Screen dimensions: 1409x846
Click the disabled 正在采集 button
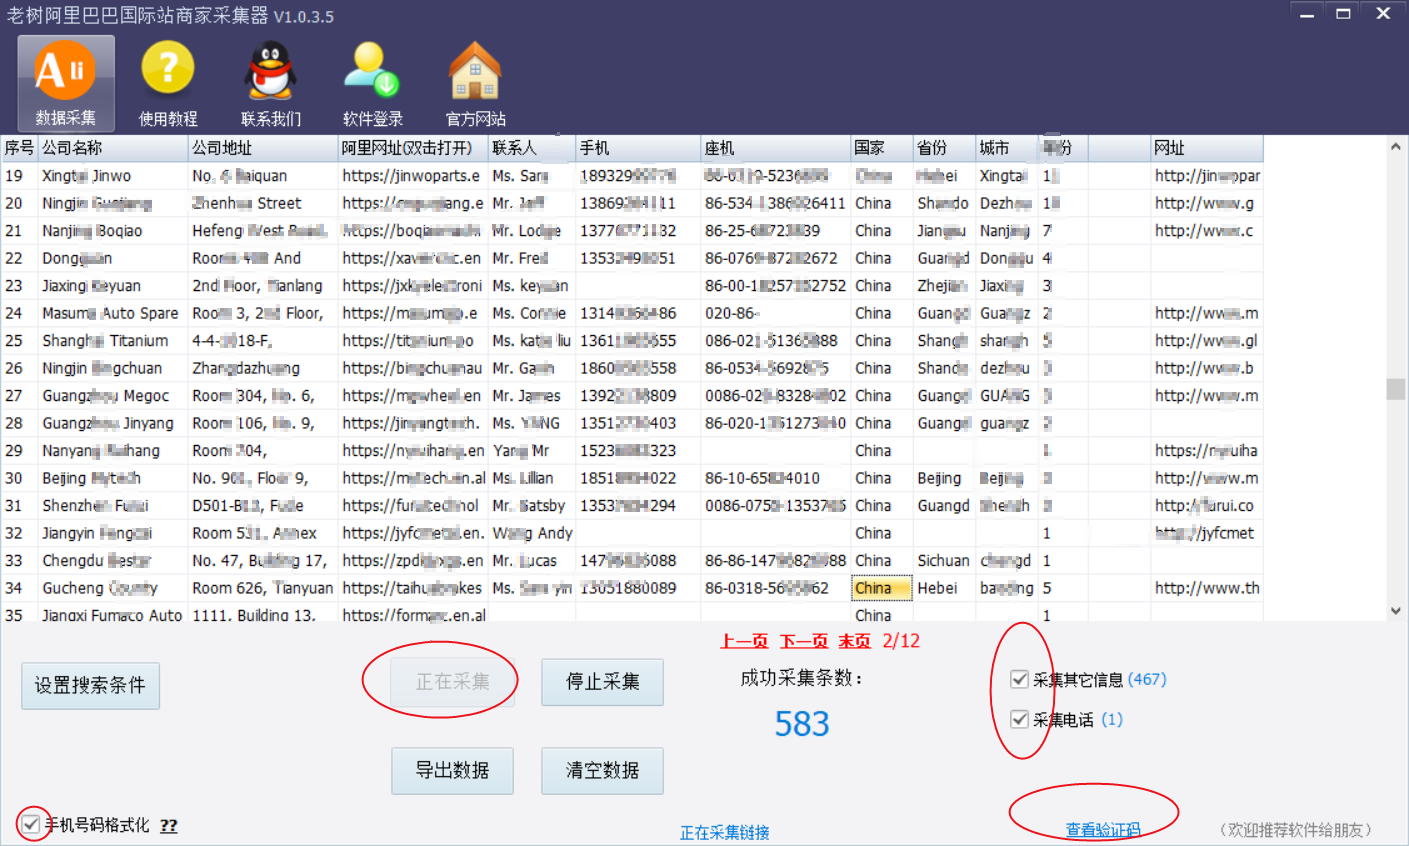click(x=452, y=682)
